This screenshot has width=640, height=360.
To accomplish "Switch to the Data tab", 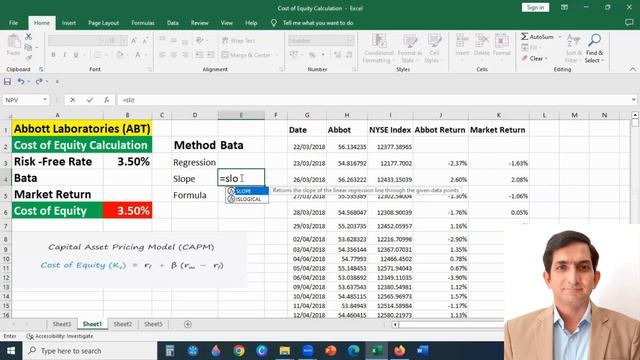I will (173, 23).
